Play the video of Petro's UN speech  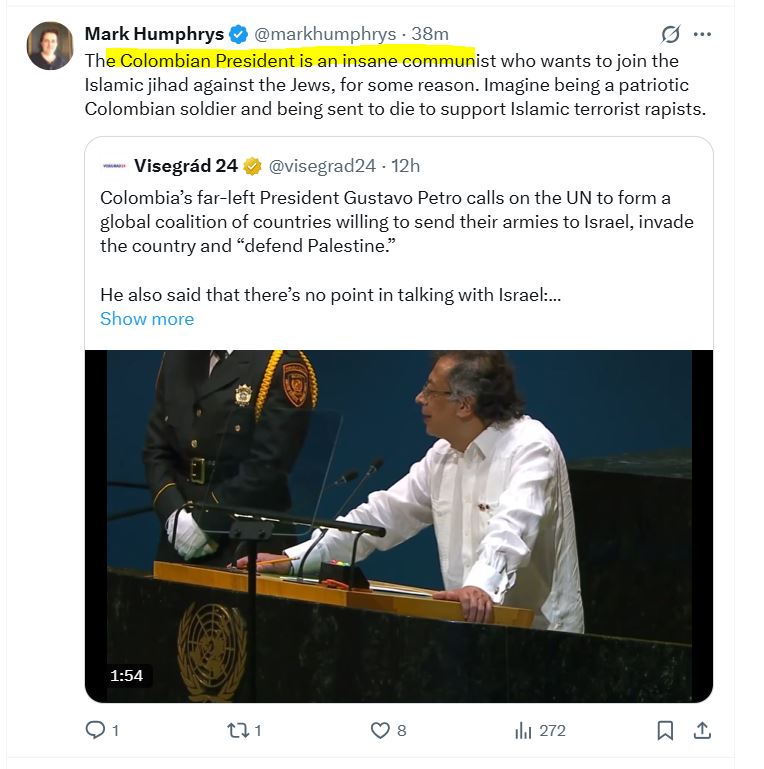tap(399, 524)
